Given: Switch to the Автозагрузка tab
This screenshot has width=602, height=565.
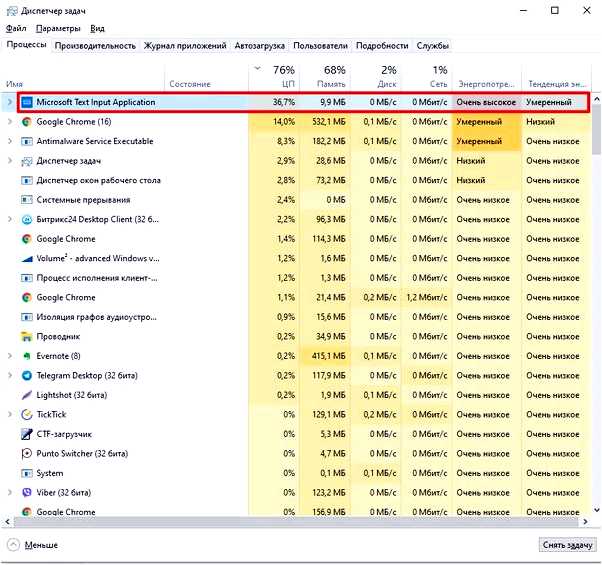Looking at the screenshot, I should (x=260, y=46).
